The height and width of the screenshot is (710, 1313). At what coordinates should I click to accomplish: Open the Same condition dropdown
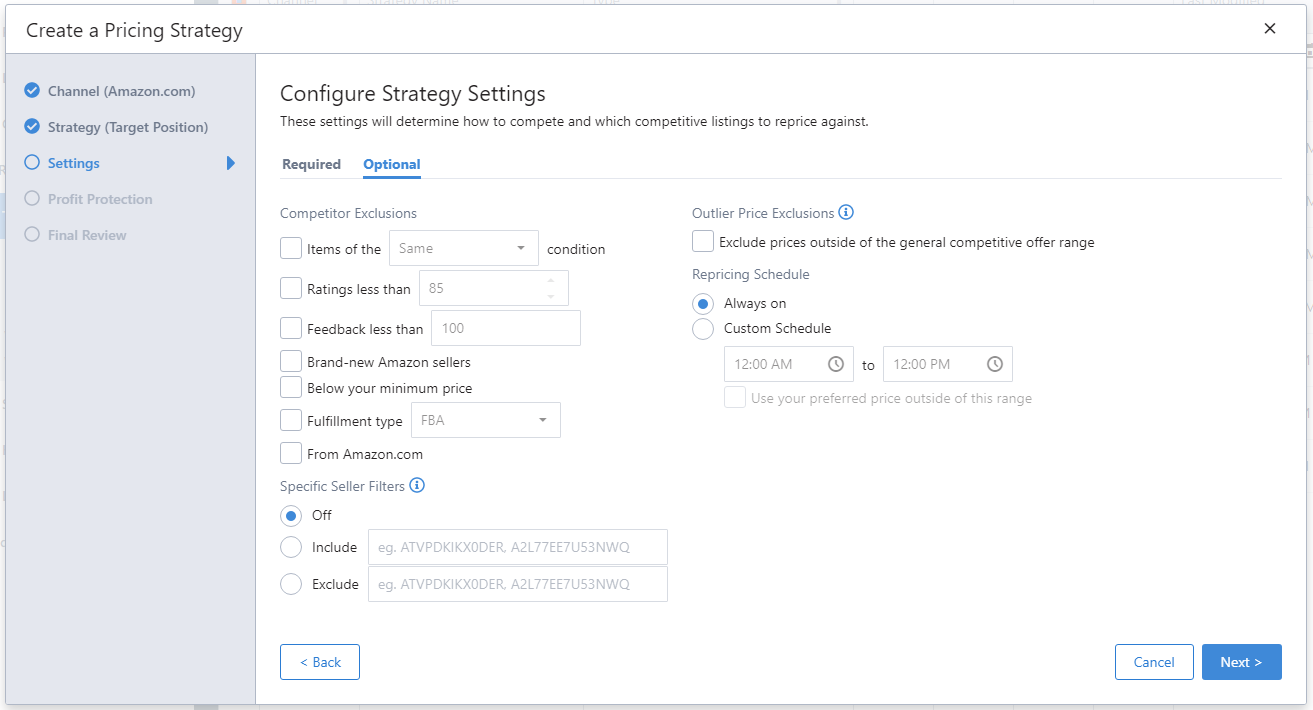click(x=463, y=249)
